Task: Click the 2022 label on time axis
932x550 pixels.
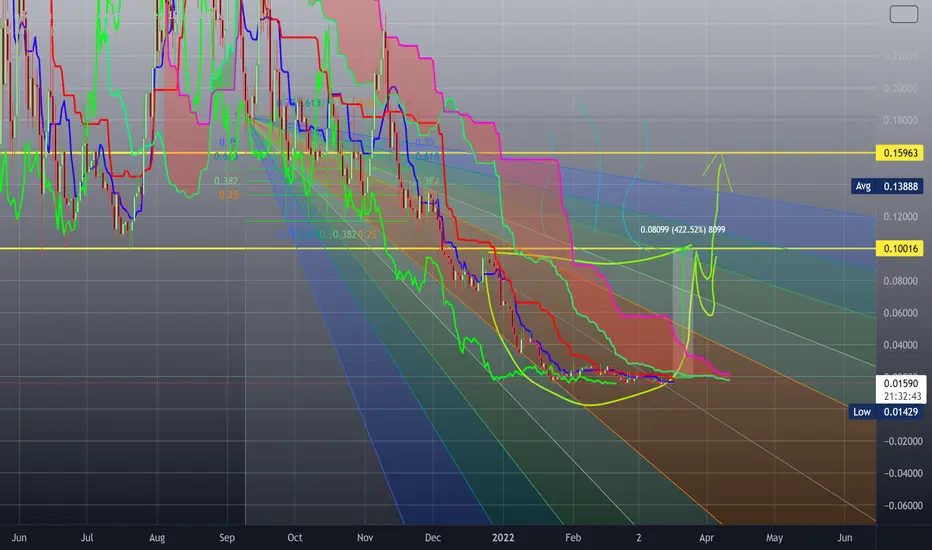Action: click(x=503, y=538)
